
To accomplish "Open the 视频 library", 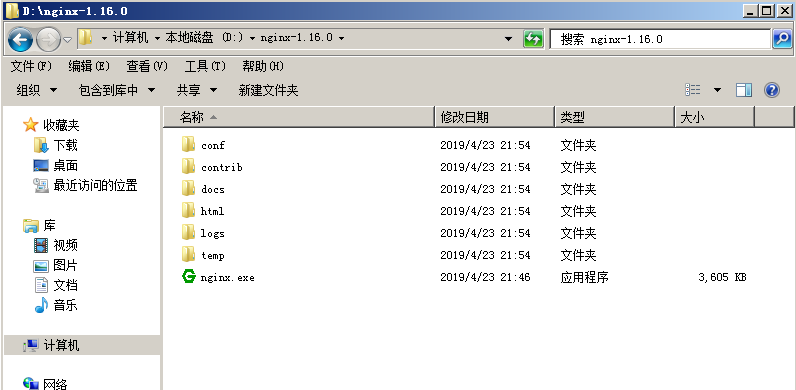I will pos(56,245).
